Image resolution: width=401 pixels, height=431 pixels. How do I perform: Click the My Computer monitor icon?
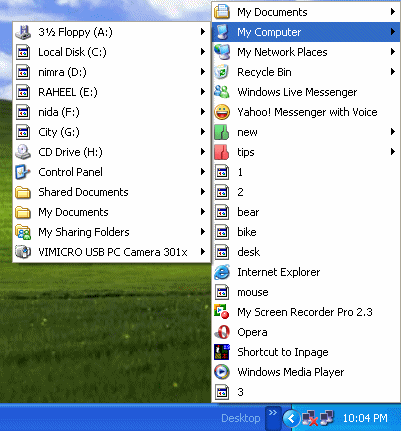pyautogui.click(x=222, y=32)
